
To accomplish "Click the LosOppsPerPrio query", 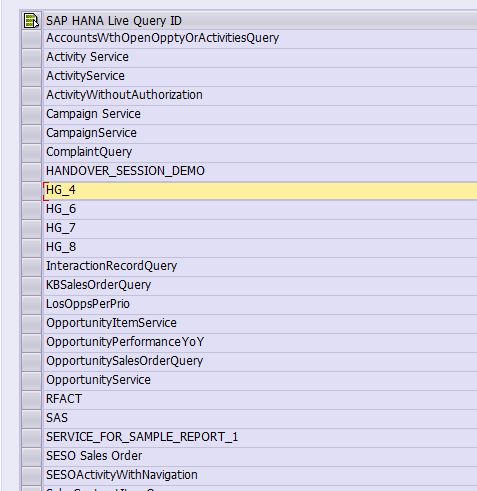I will coord(88,304).
